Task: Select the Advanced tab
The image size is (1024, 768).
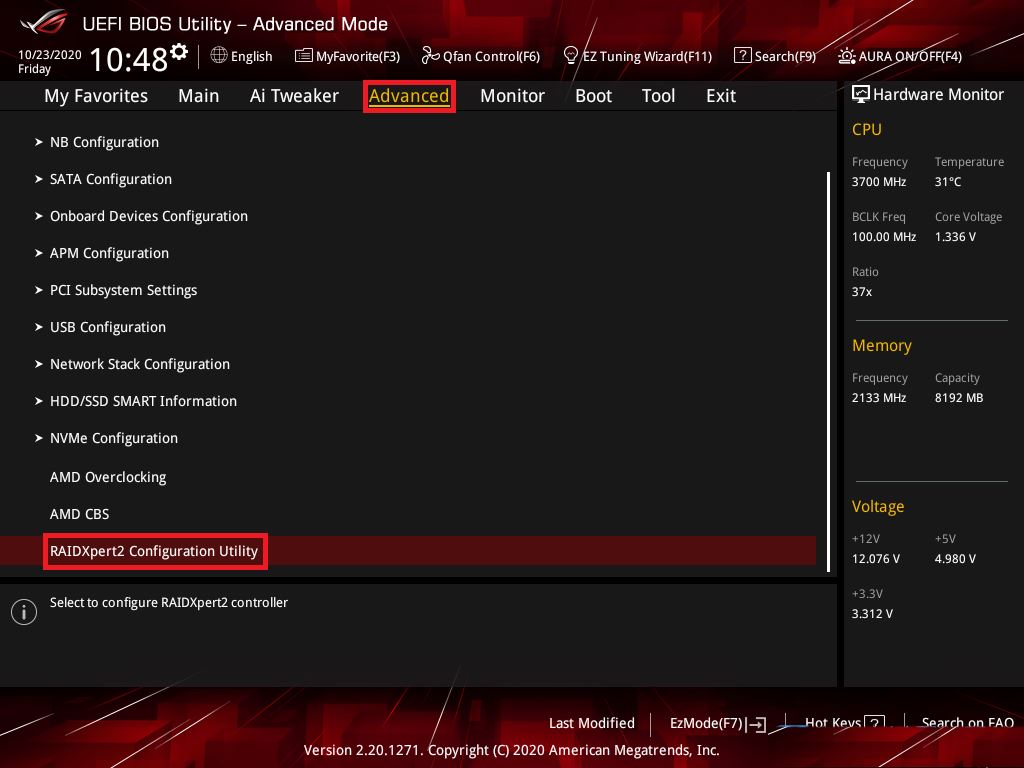Action: click(x=409, y=96)
